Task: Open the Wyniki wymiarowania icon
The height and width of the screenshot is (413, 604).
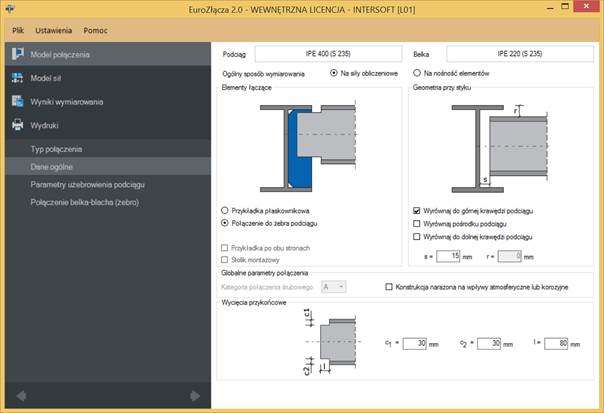Action: (x=17, y=101)
